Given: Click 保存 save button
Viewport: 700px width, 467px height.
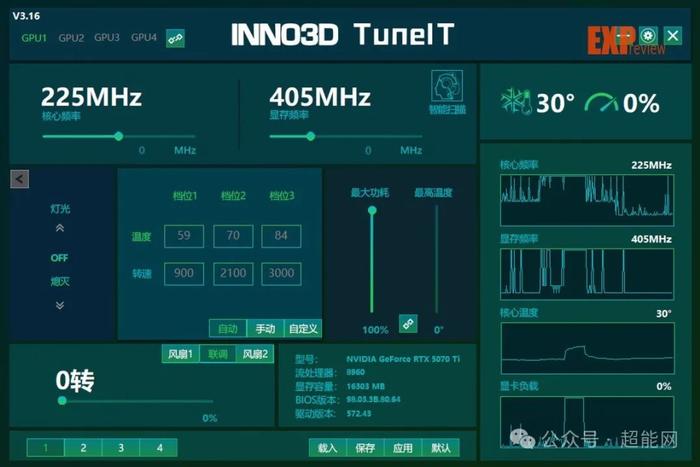Looking at the screenshot, I should 365,448.
